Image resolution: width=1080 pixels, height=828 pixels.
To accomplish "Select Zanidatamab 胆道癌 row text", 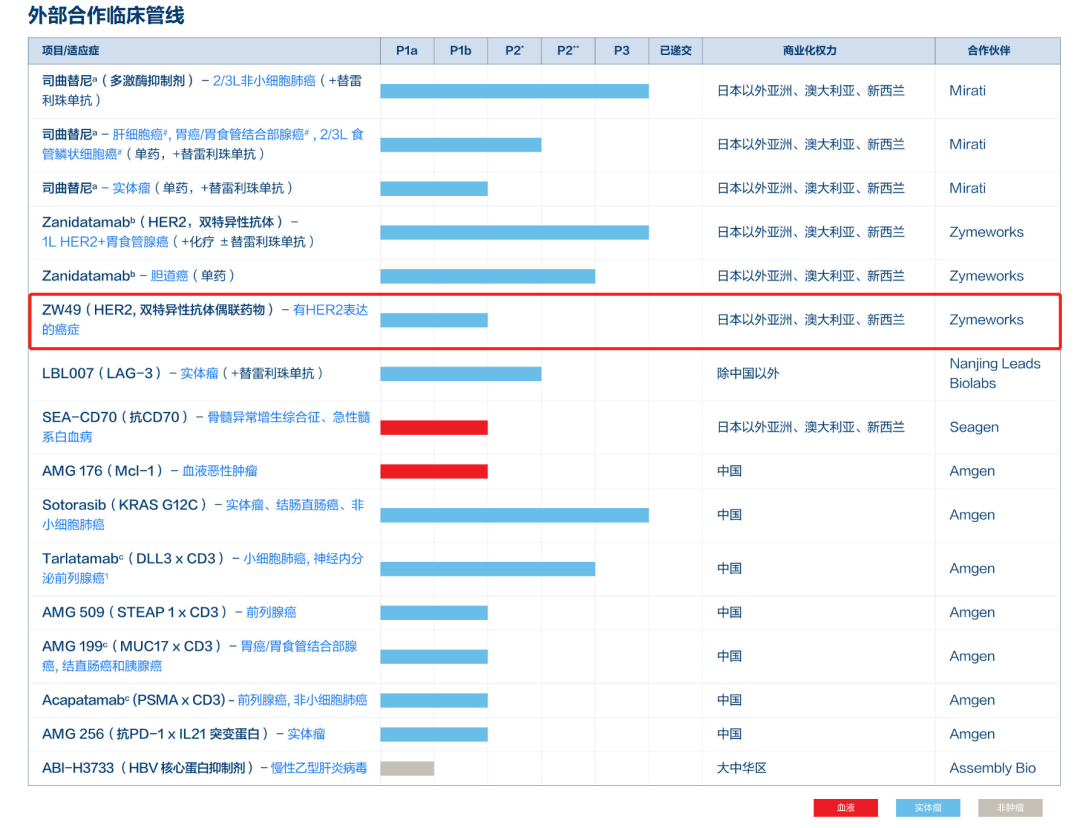I will click(138, 276).
